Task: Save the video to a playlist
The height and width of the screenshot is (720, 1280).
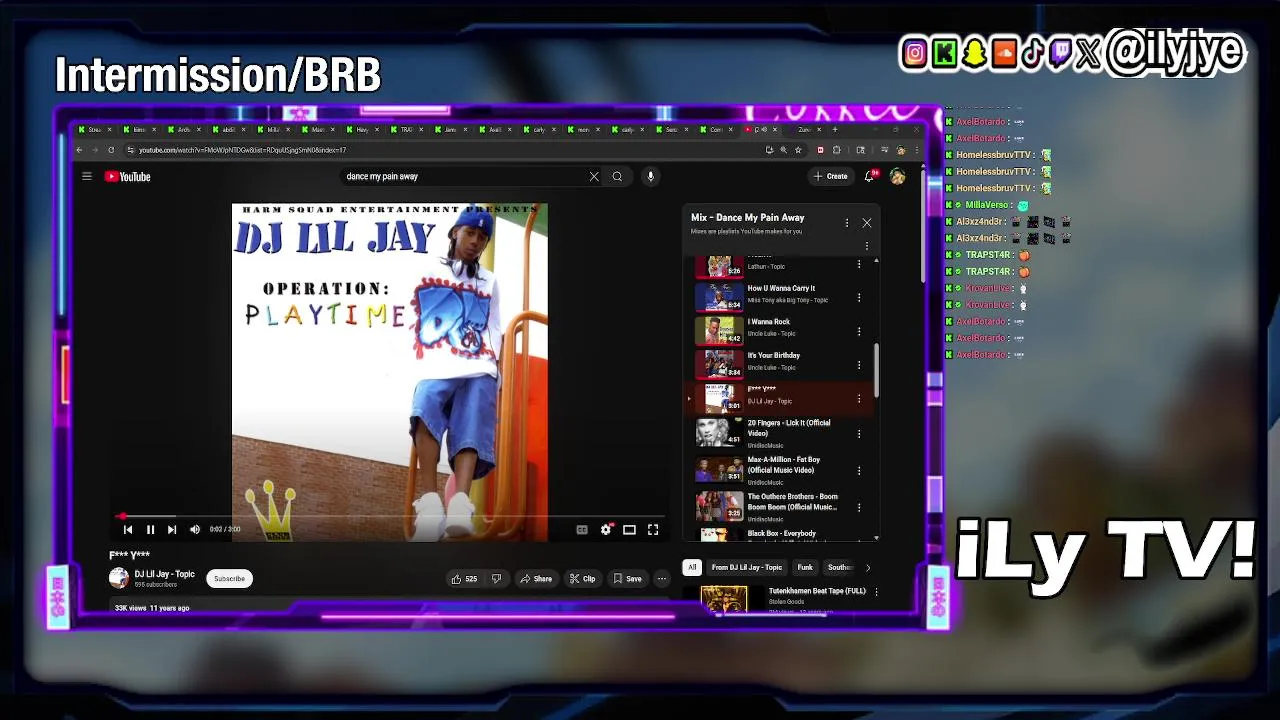Action: [627, 578]
